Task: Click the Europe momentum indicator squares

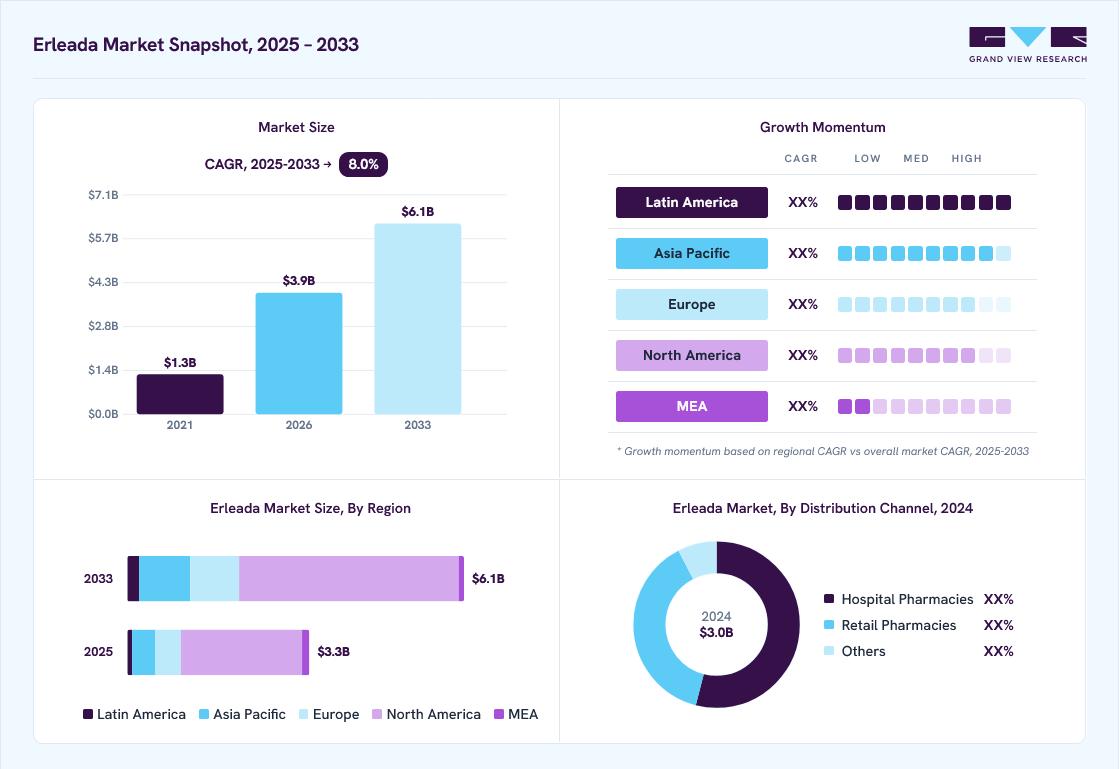Action: [924, 304]
